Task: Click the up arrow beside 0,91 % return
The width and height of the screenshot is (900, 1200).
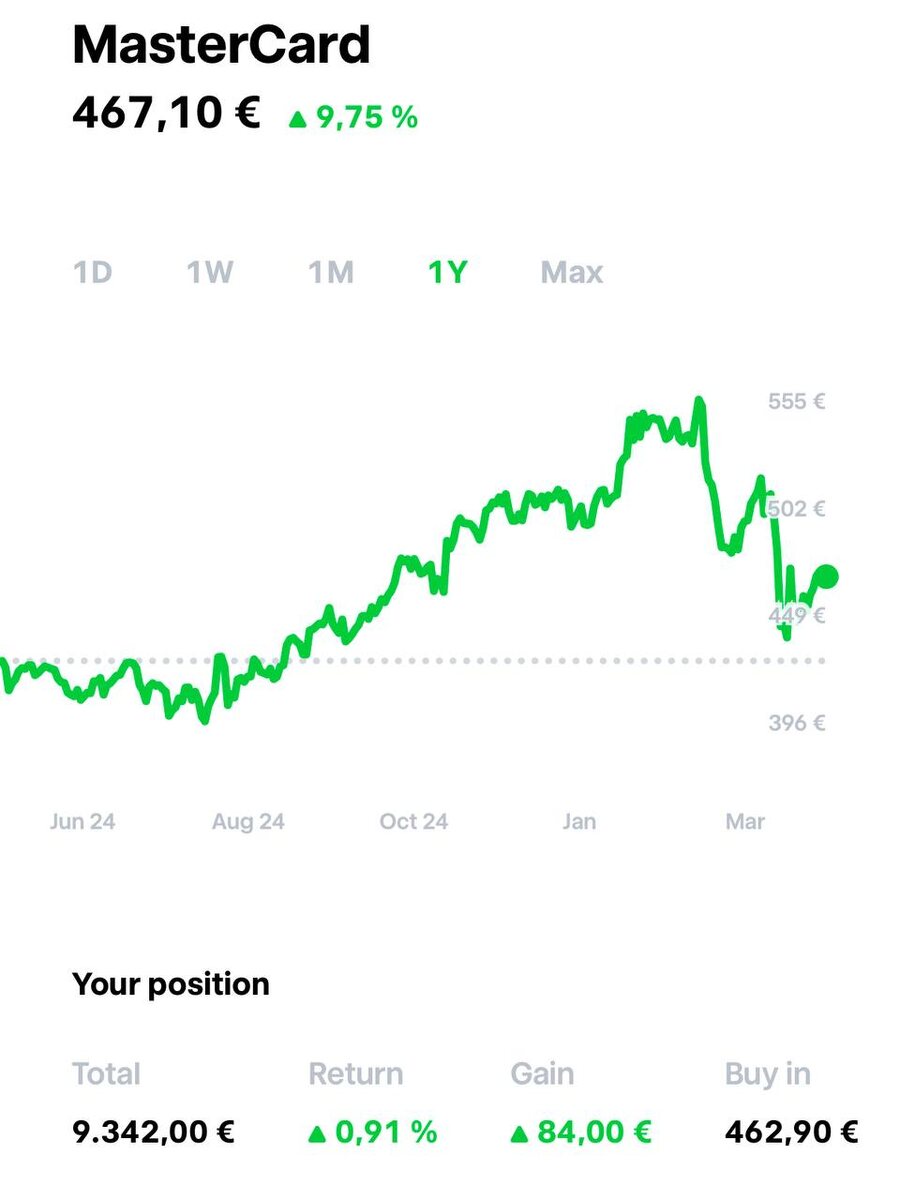Action: tap(317, 1134)
